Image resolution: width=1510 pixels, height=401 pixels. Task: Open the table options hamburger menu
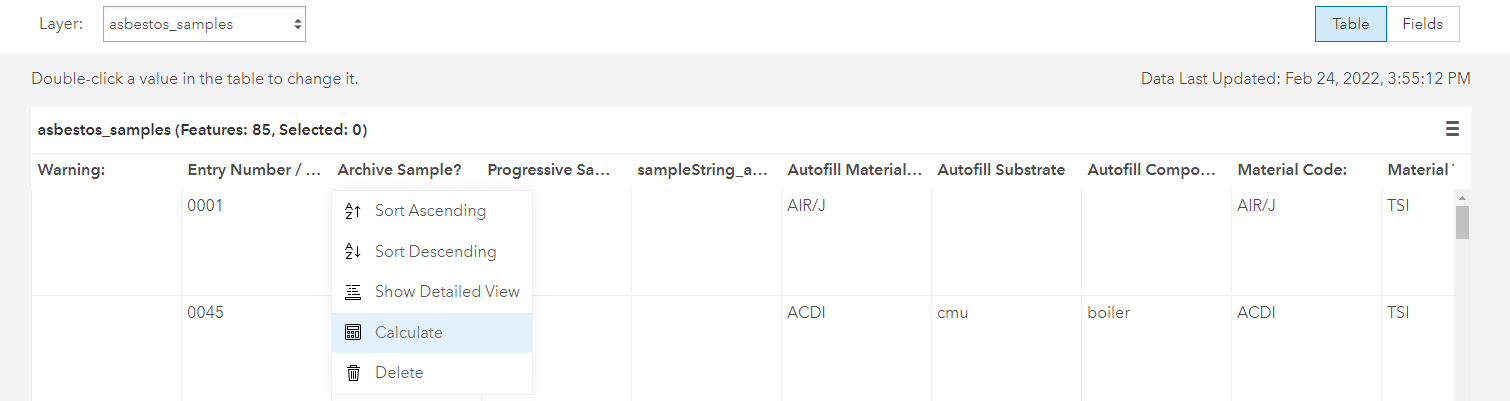[x=1452, y=129]
